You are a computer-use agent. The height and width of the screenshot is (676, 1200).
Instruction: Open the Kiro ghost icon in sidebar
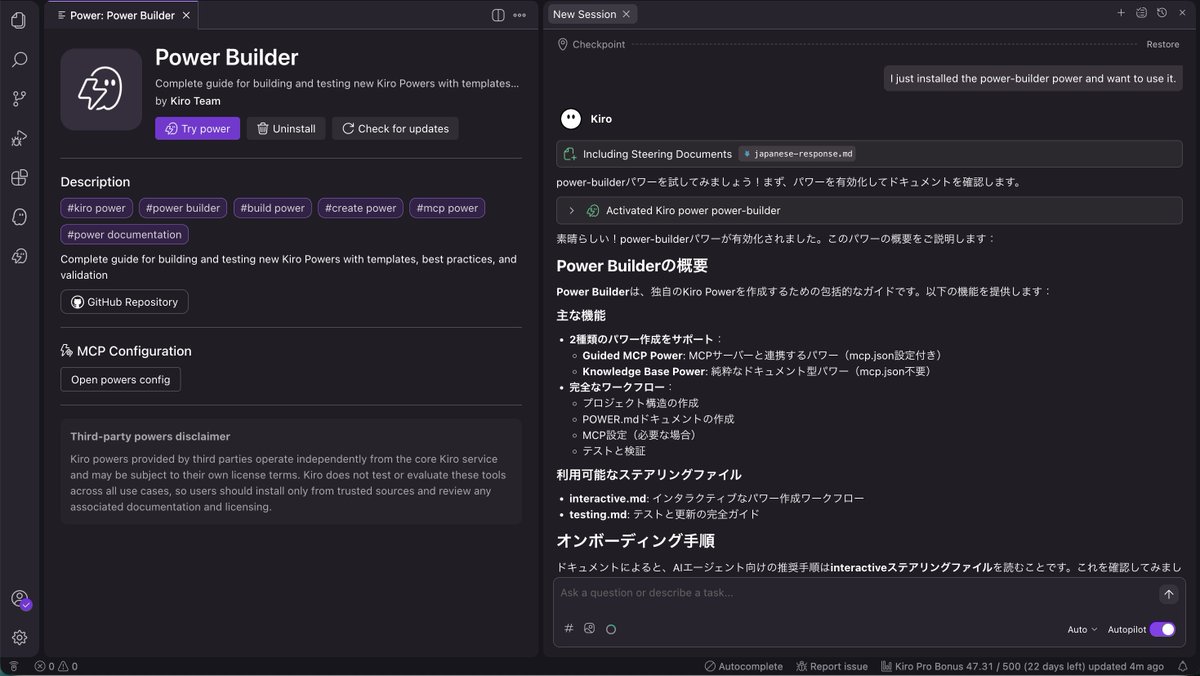coord(19,217)
